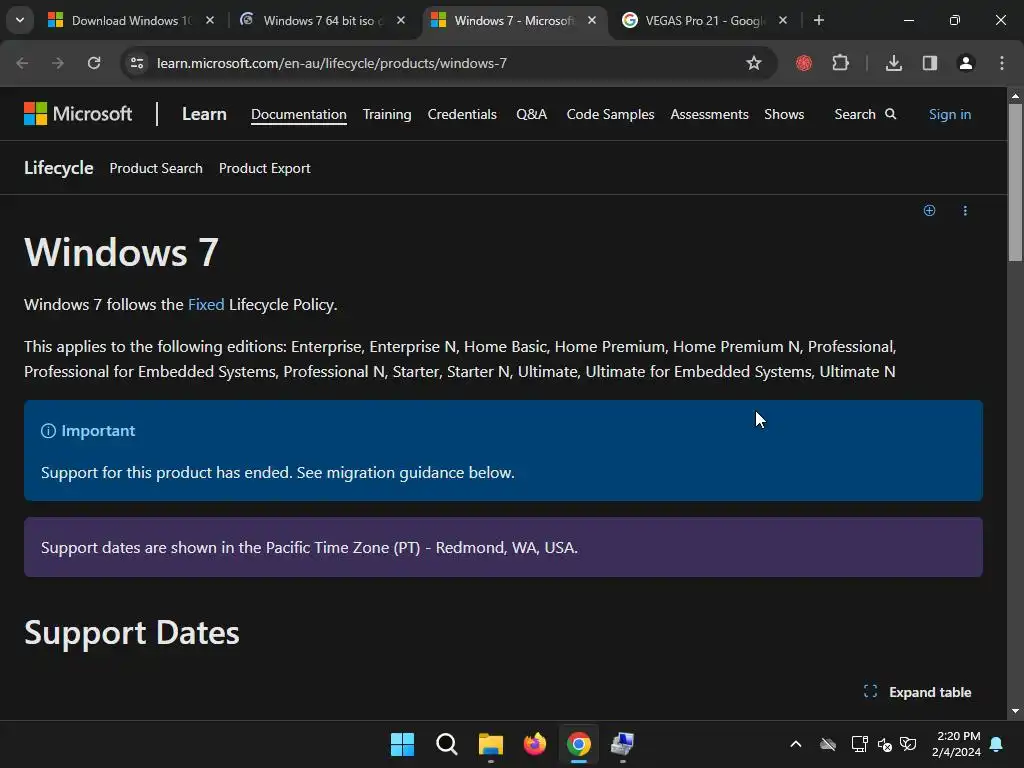Click the Search button in header
Image resolution: width=1024 pixels, height=768 pixels.
865,114
